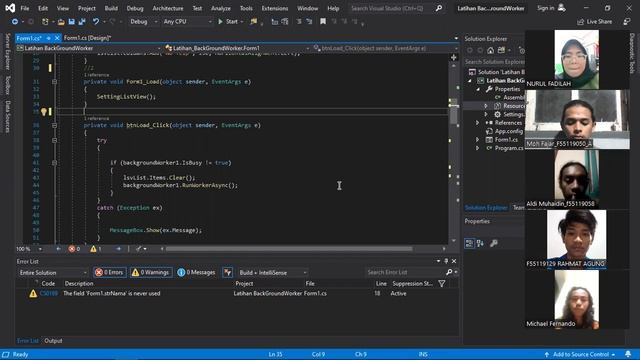Click the CS0169 warning code link
Image resolution: width=640 pixels, height=360 pixels.
tap(49, 293)
